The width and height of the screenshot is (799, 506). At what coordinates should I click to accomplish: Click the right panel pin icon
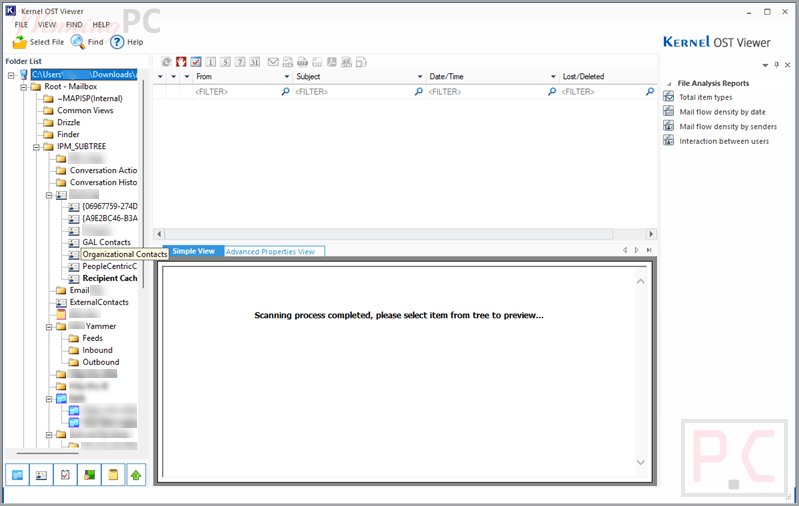[x=777, y=65]
